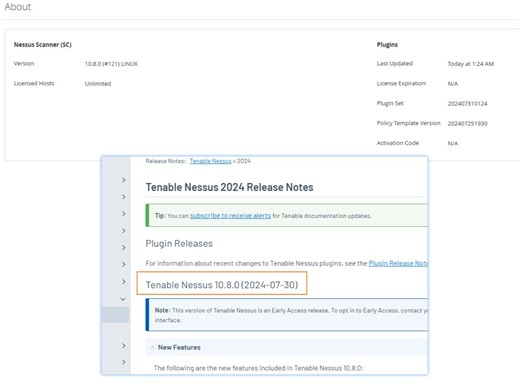
Task: Click the Tenable Nessus 10.8.0 (2024-07-30) heading
Action: click(222, 285)
